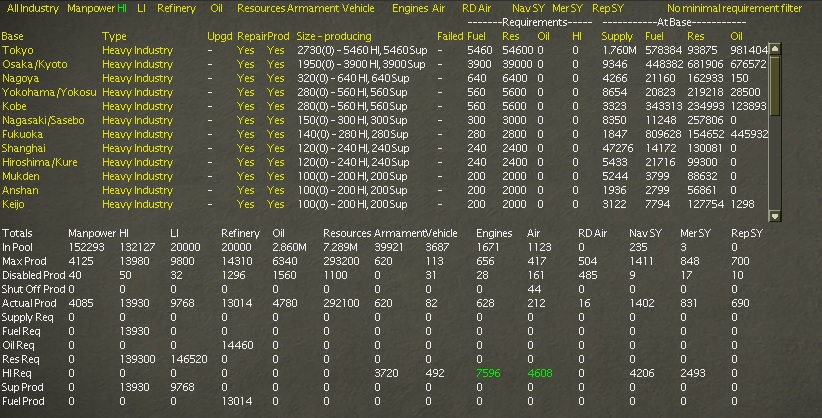This screenshot has height=418, width=822.
Task: Open the Osaka/Kyoto base
Action: pos(35,65)
